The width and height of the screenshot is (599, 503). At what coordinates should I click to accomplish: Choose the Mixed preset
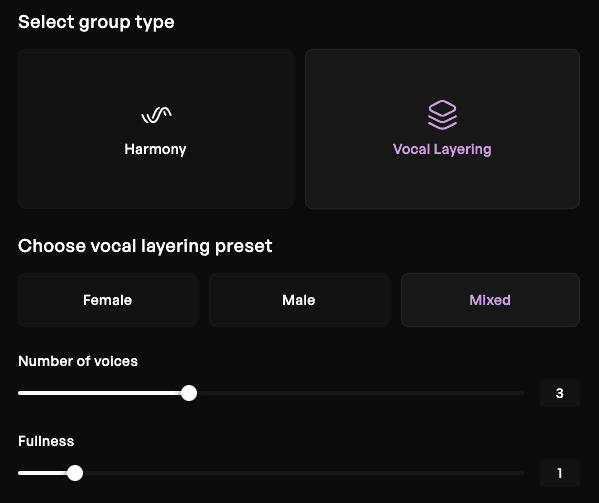coord(490,300)
